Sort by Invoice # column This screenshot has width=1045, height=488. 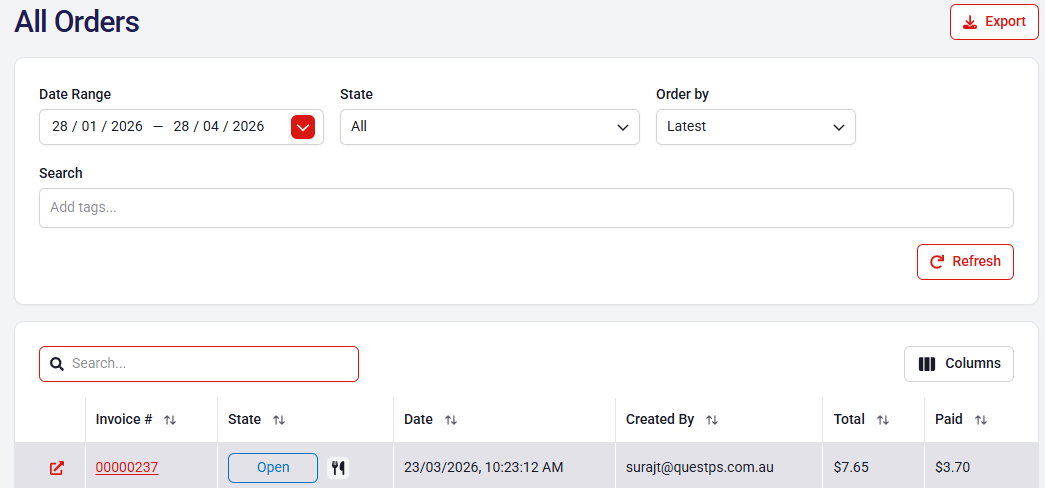pyautogui.click(x=170, y=420)
